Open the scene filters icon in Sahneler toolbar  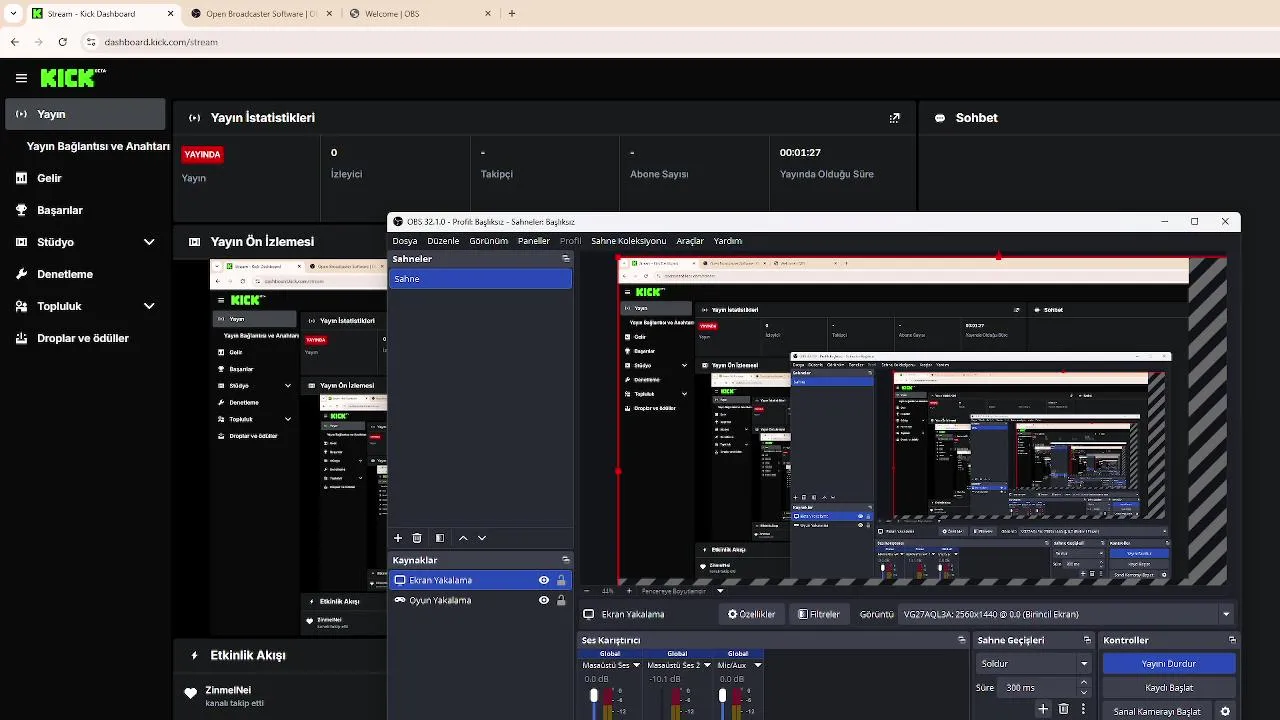(x=439, y=538)
